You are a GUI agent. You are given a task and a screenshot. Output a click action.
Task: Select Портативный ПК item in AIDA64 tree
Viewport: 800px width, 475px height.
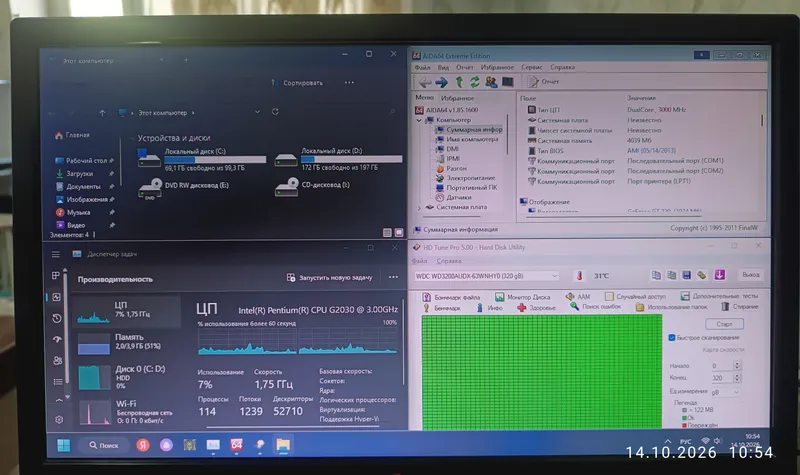466,188
